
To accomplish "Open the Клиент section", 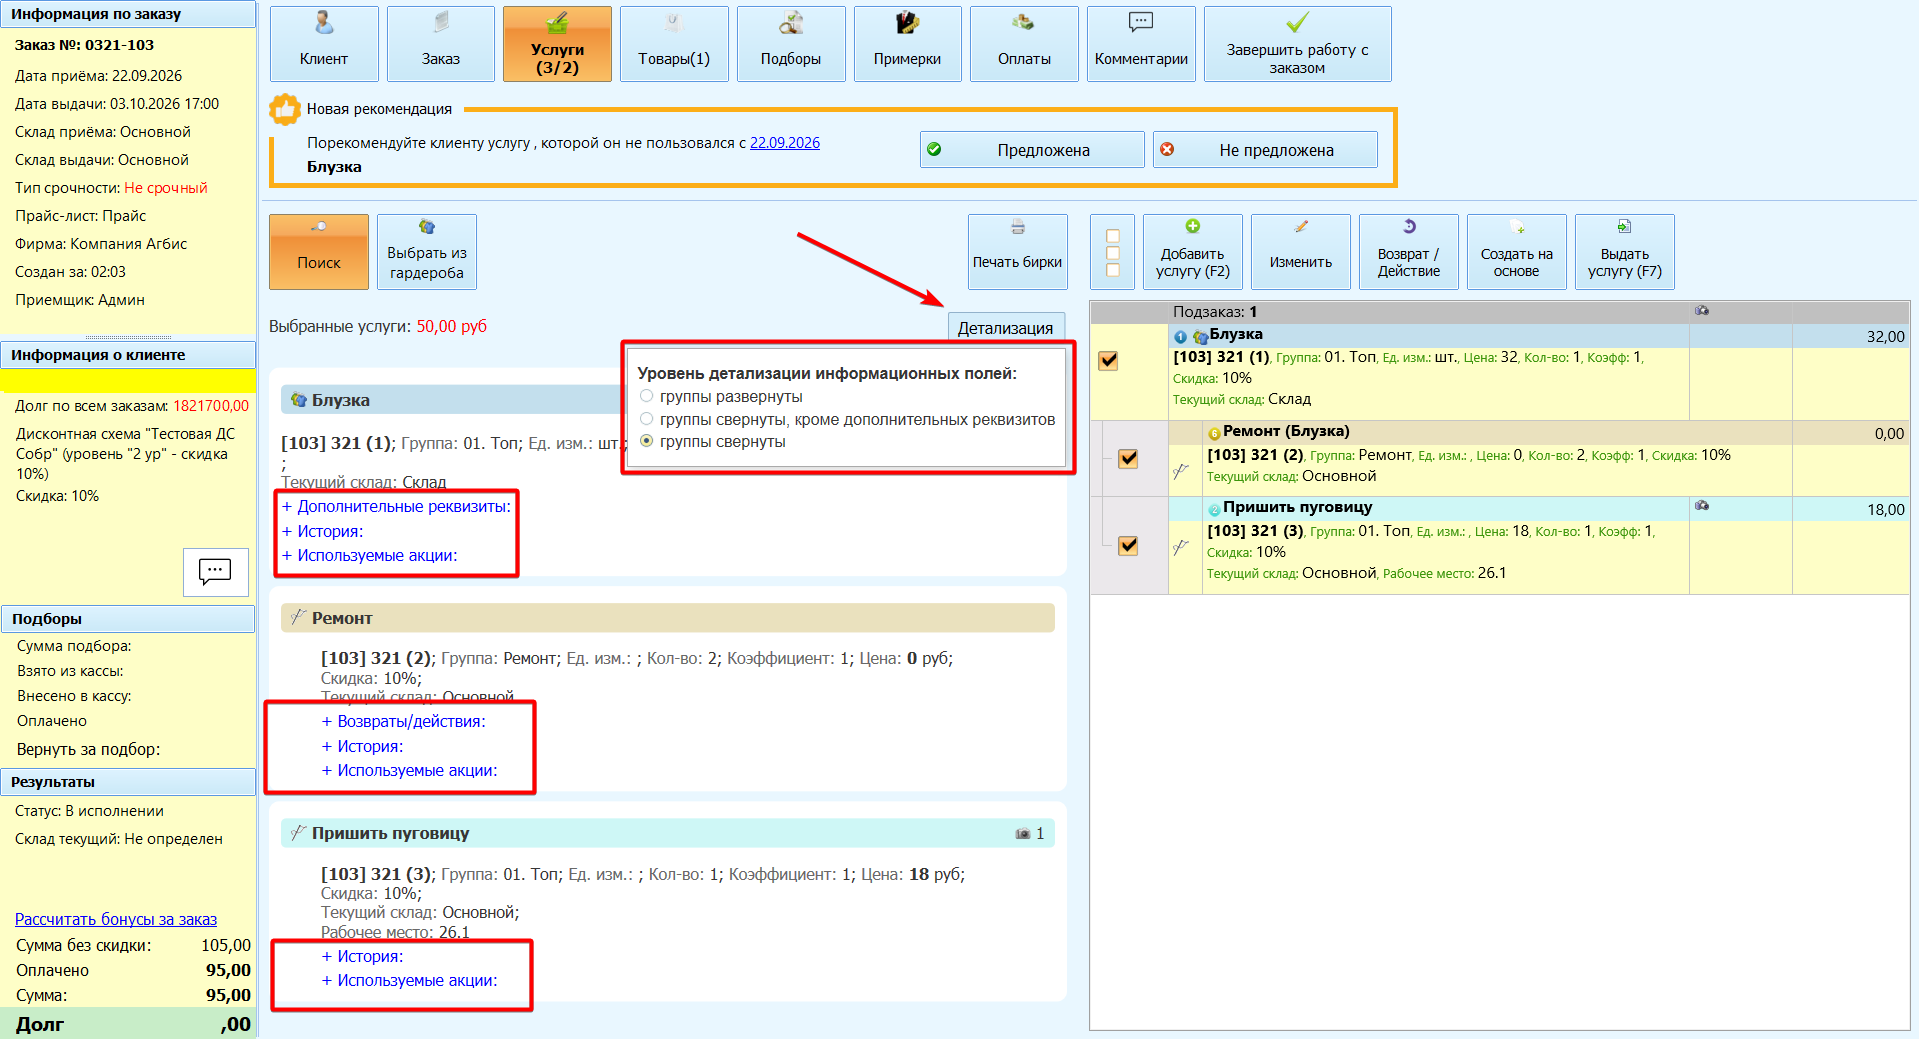I will (x=324, y=44).
